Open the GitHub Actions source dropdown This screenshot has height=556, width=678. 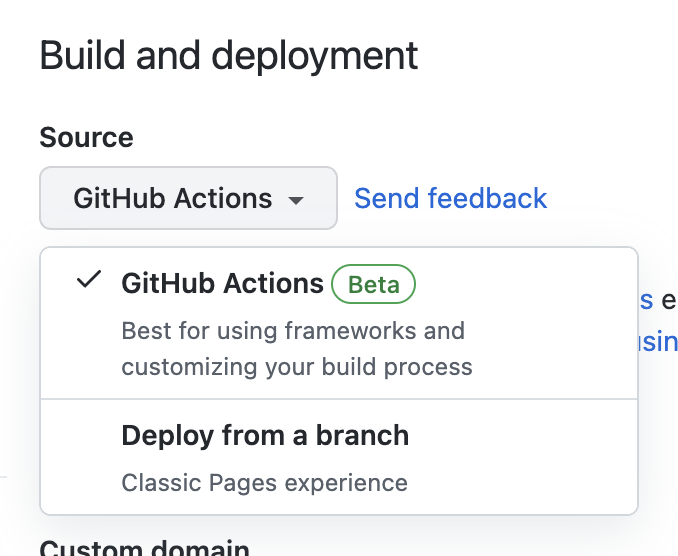pos(188,198)
